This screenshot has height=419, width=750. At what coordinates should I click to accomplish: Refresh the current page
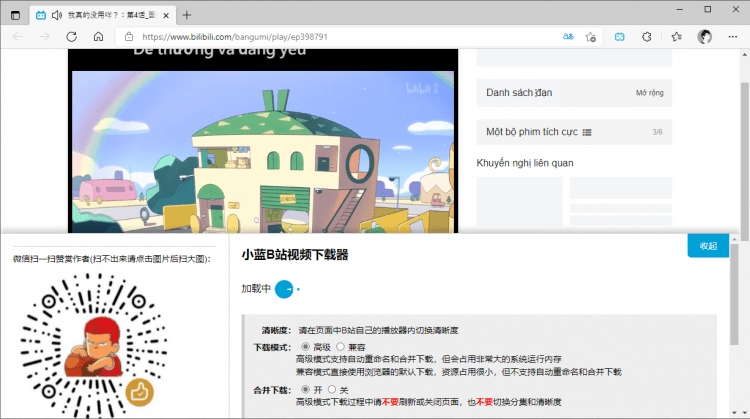71,37
